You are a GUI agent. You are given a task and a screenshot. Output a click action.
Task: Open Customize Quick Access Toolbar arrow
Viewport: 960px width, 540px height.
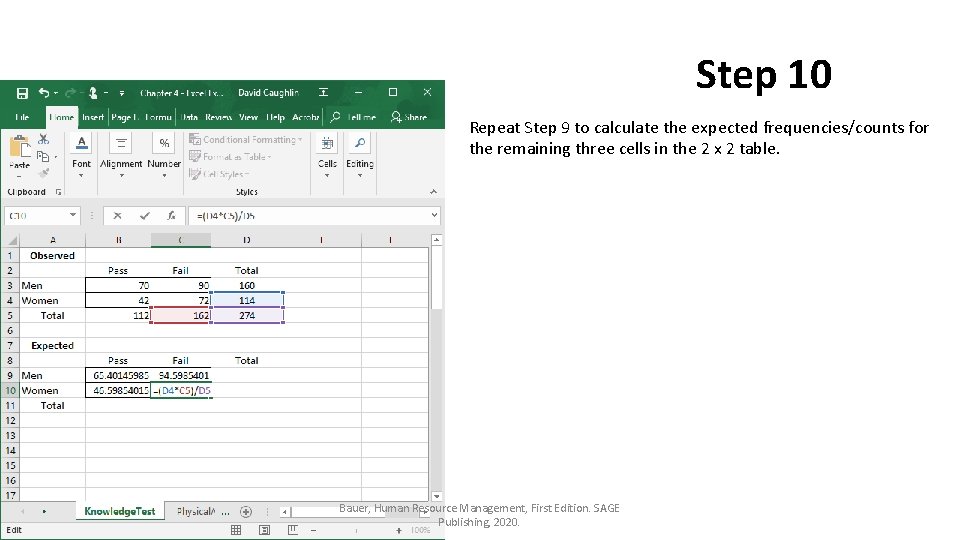click(122, 93)
